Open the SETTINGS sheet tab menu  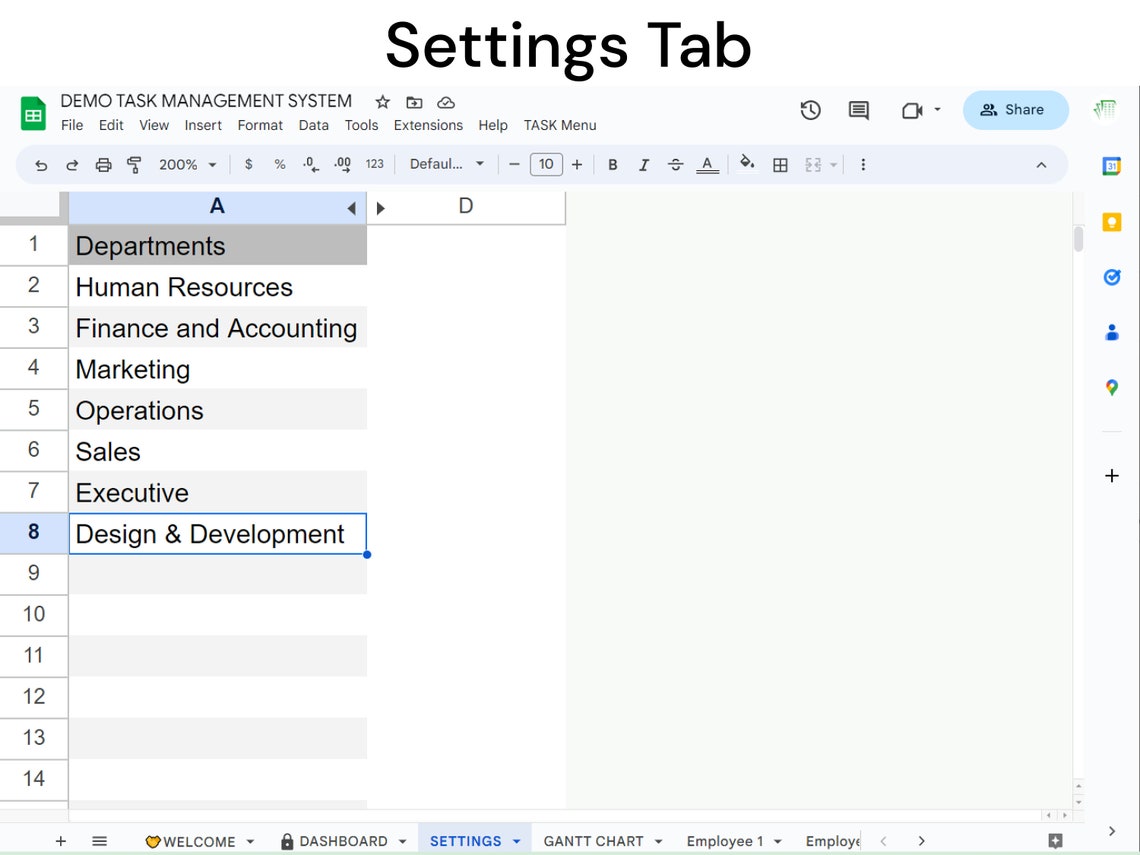click(517, 841)
